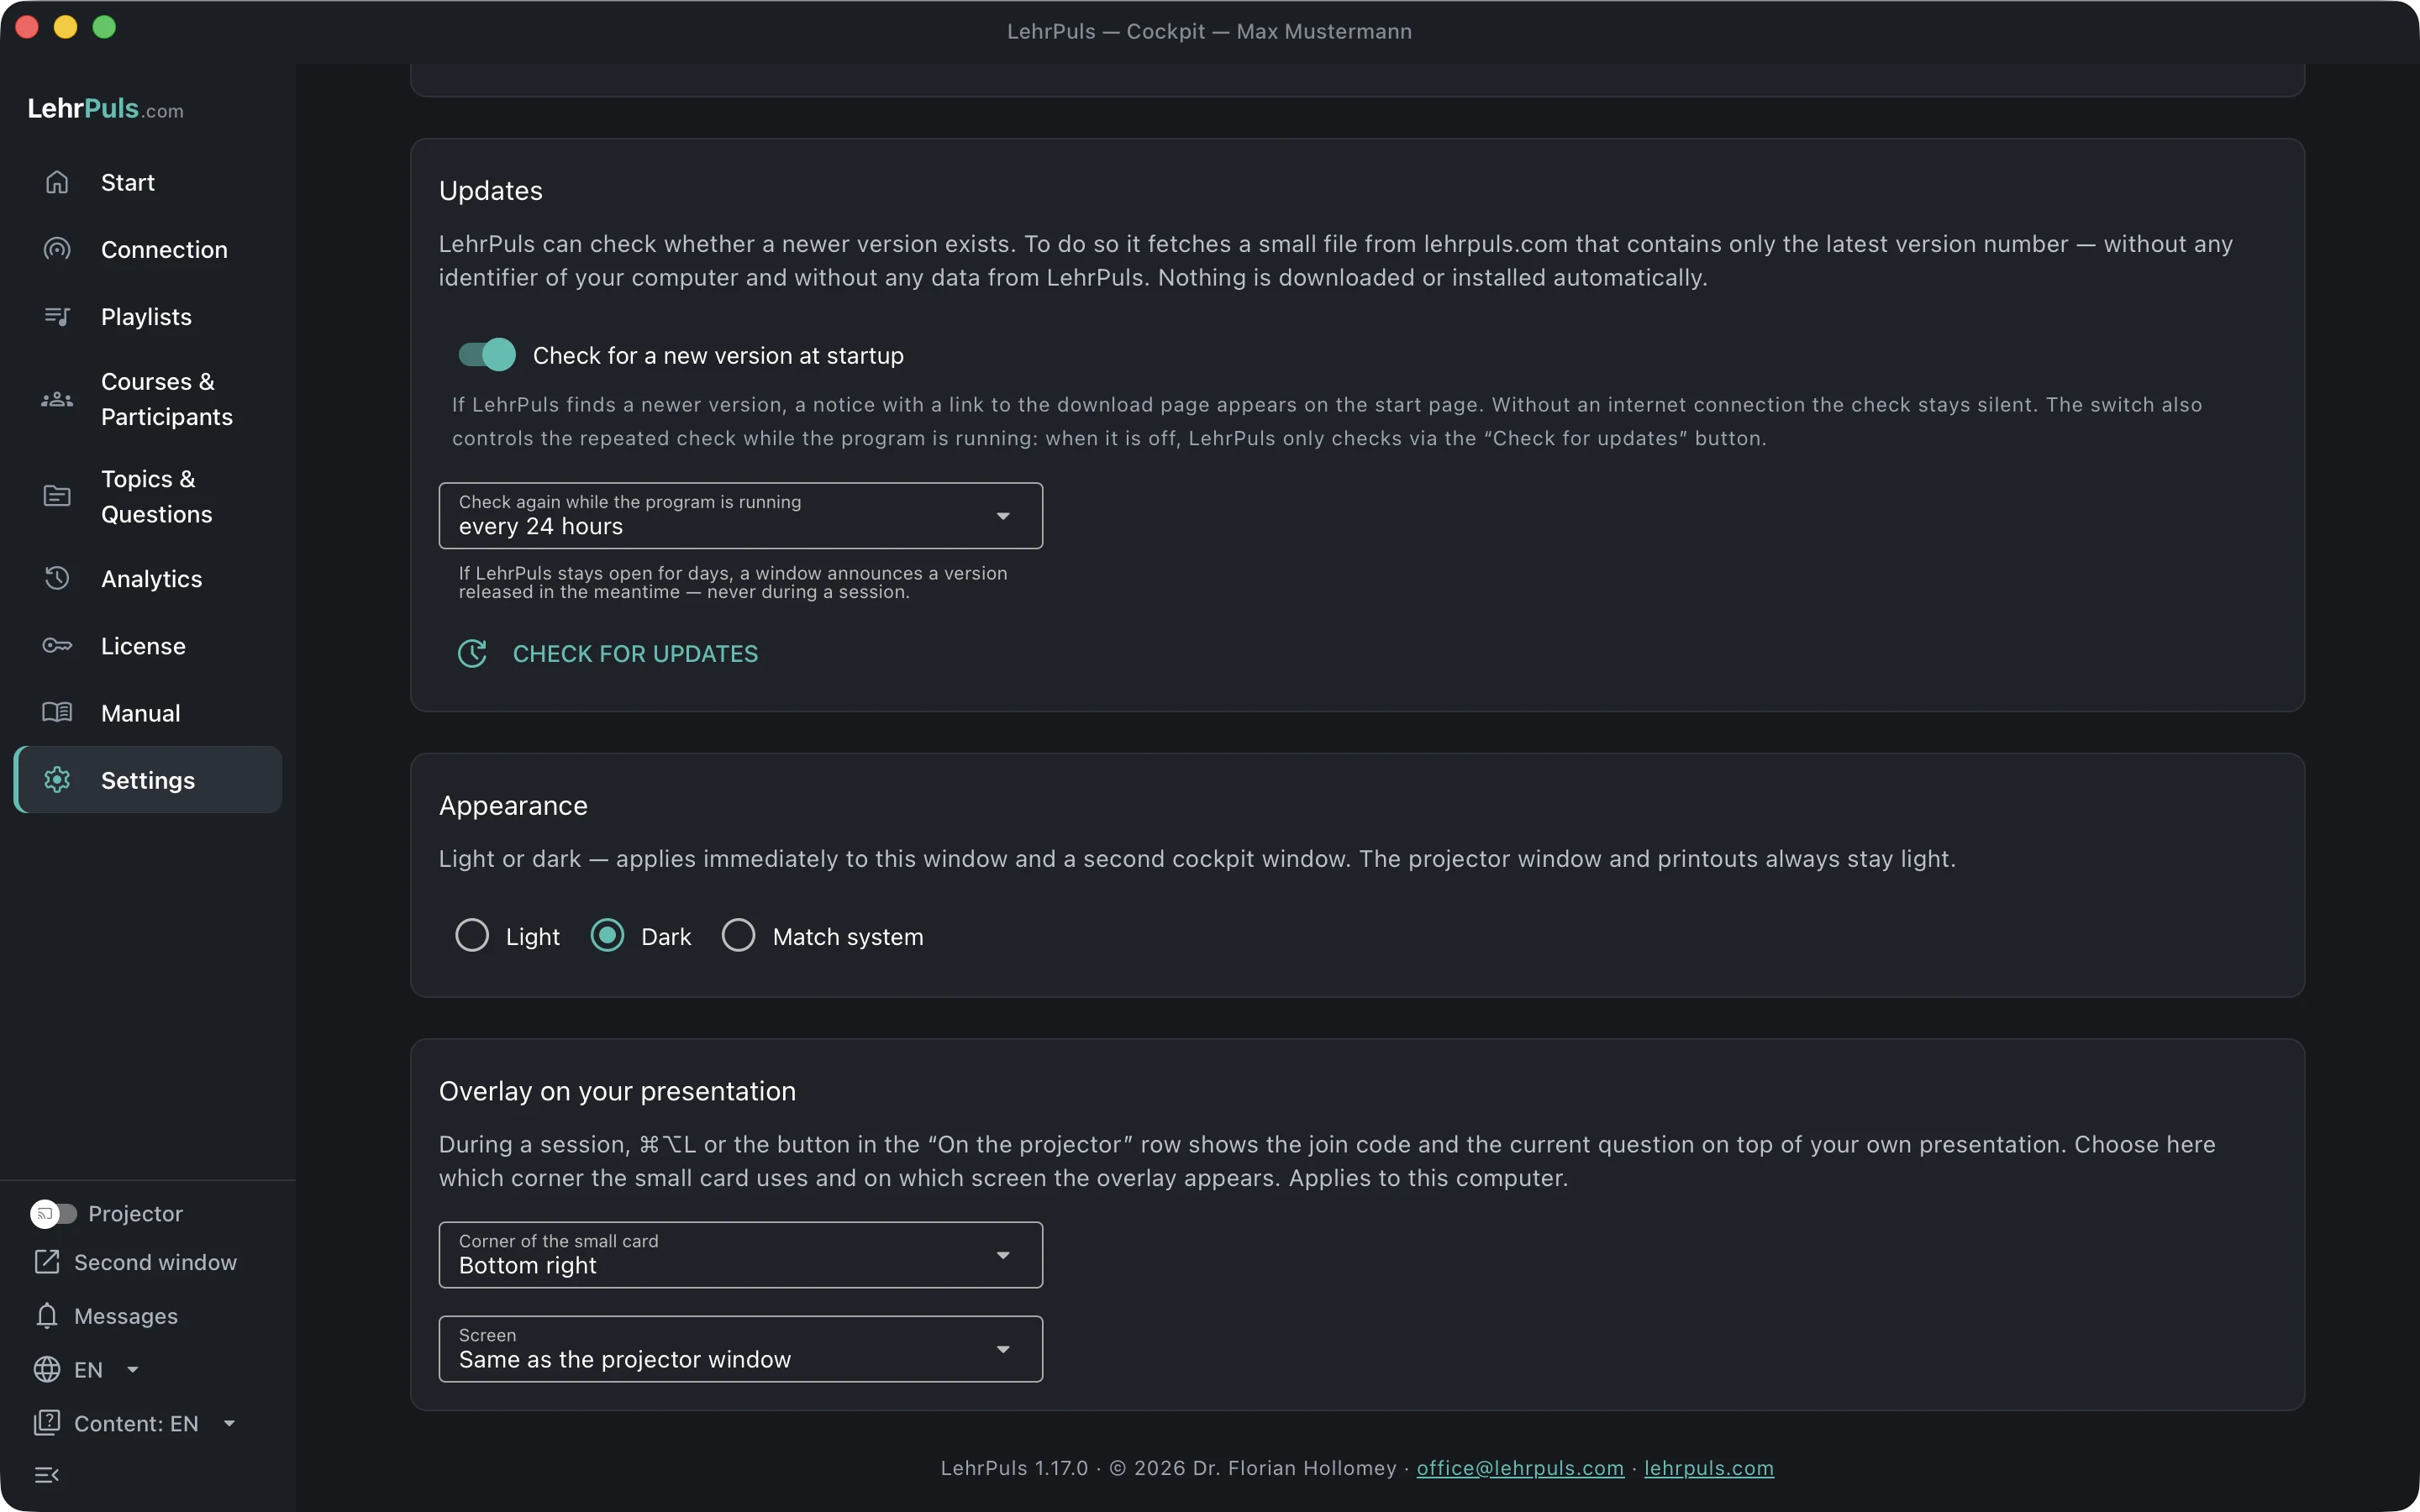Select the Match system appearance option

738,935
